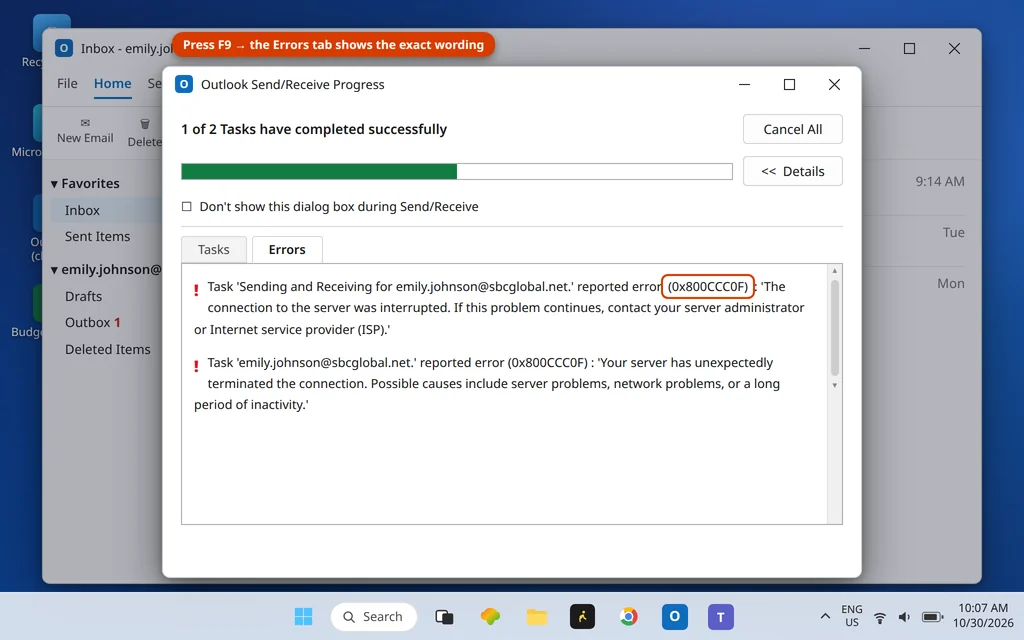Image resolution: width=1024 pixels, height=640 pixels.
Task: Open Inbox under Favorites
Action: (x=82, y=210)
